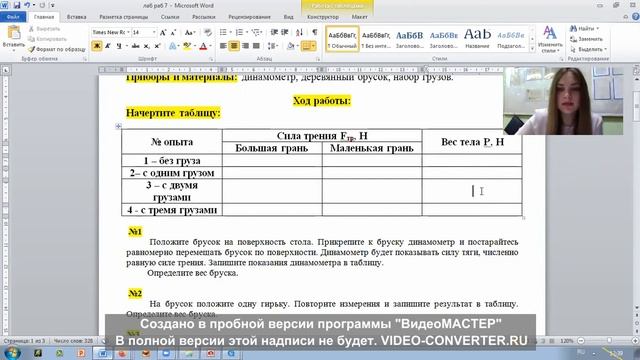640x360 pixels.
Task: Open Word help with the question mark icon
Action: [636, 17]
